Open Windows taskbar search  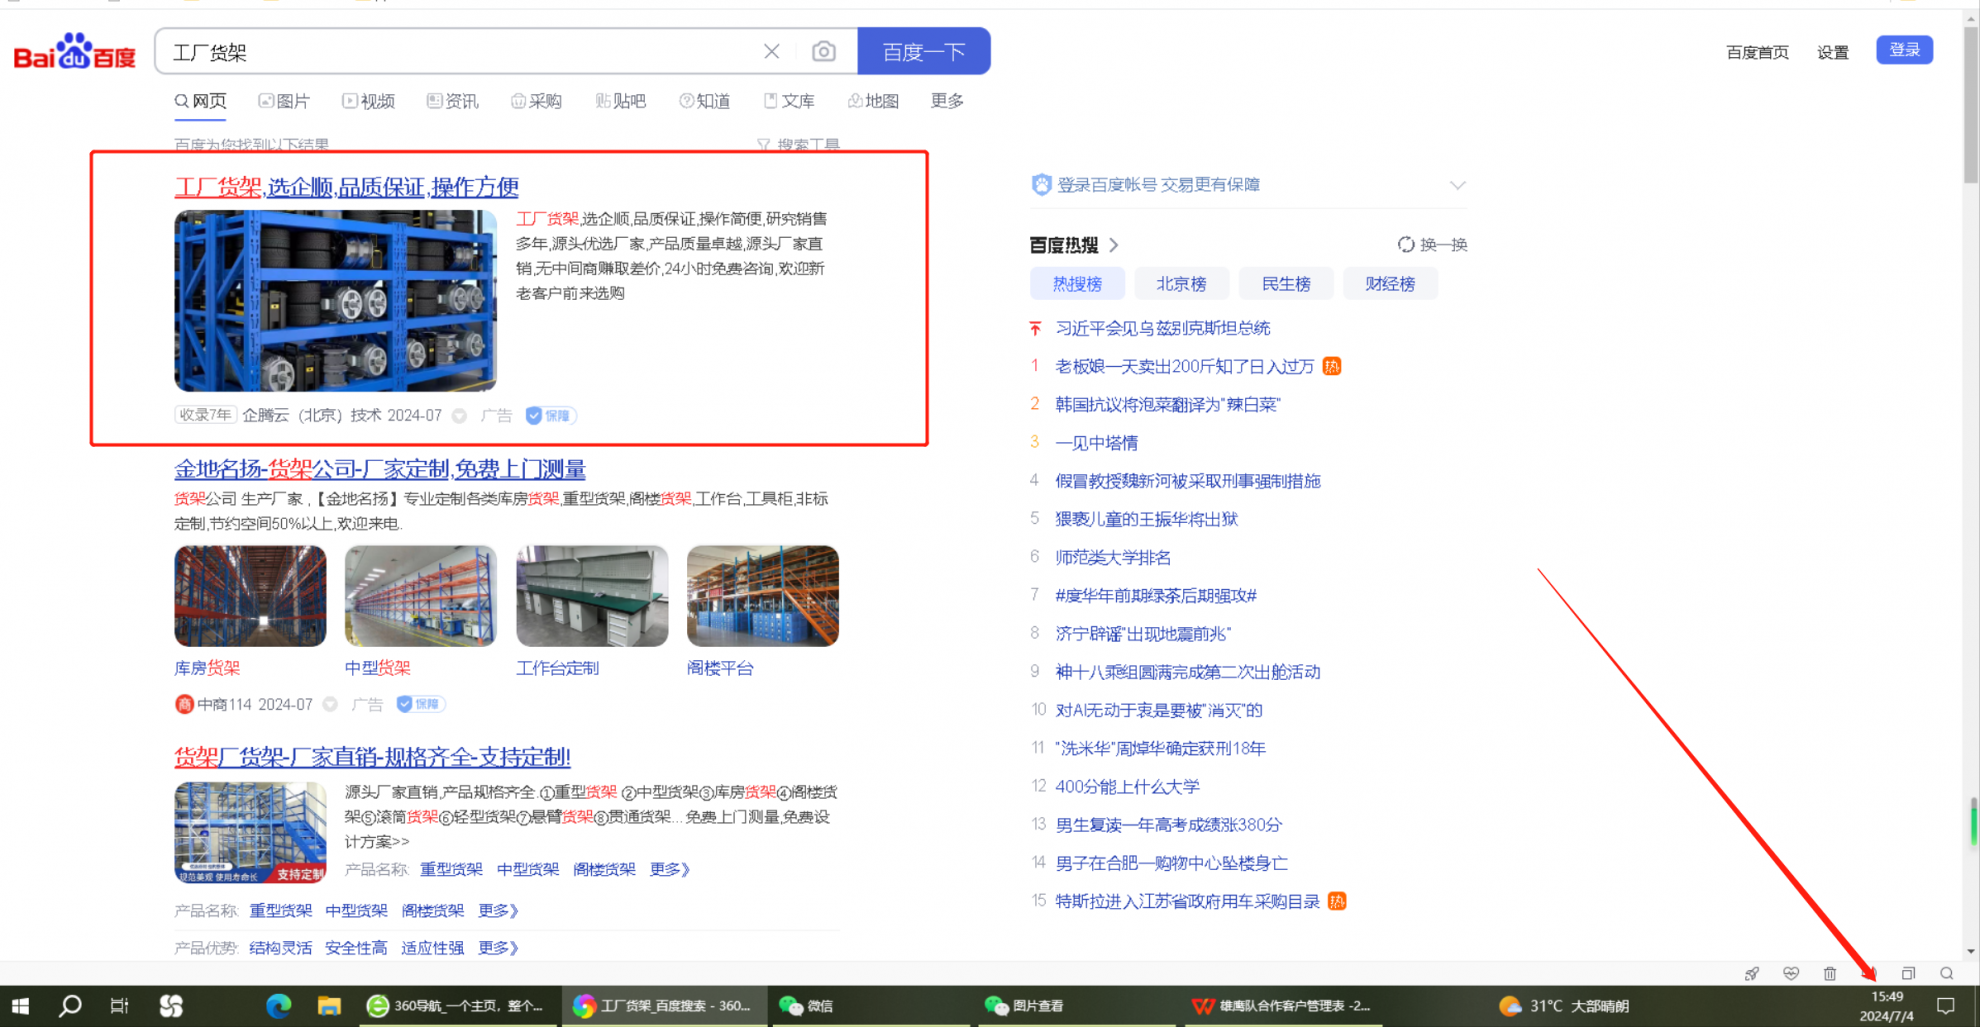(70, 1006)
